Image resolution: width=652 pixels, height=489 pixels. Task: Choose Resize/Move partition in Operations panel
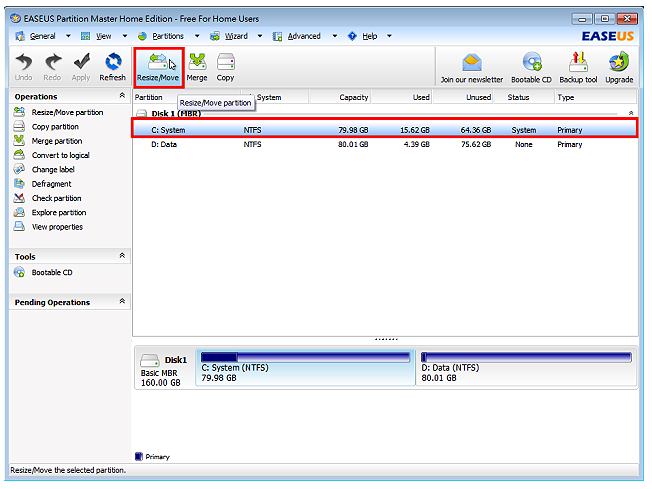tap(67, 112)
